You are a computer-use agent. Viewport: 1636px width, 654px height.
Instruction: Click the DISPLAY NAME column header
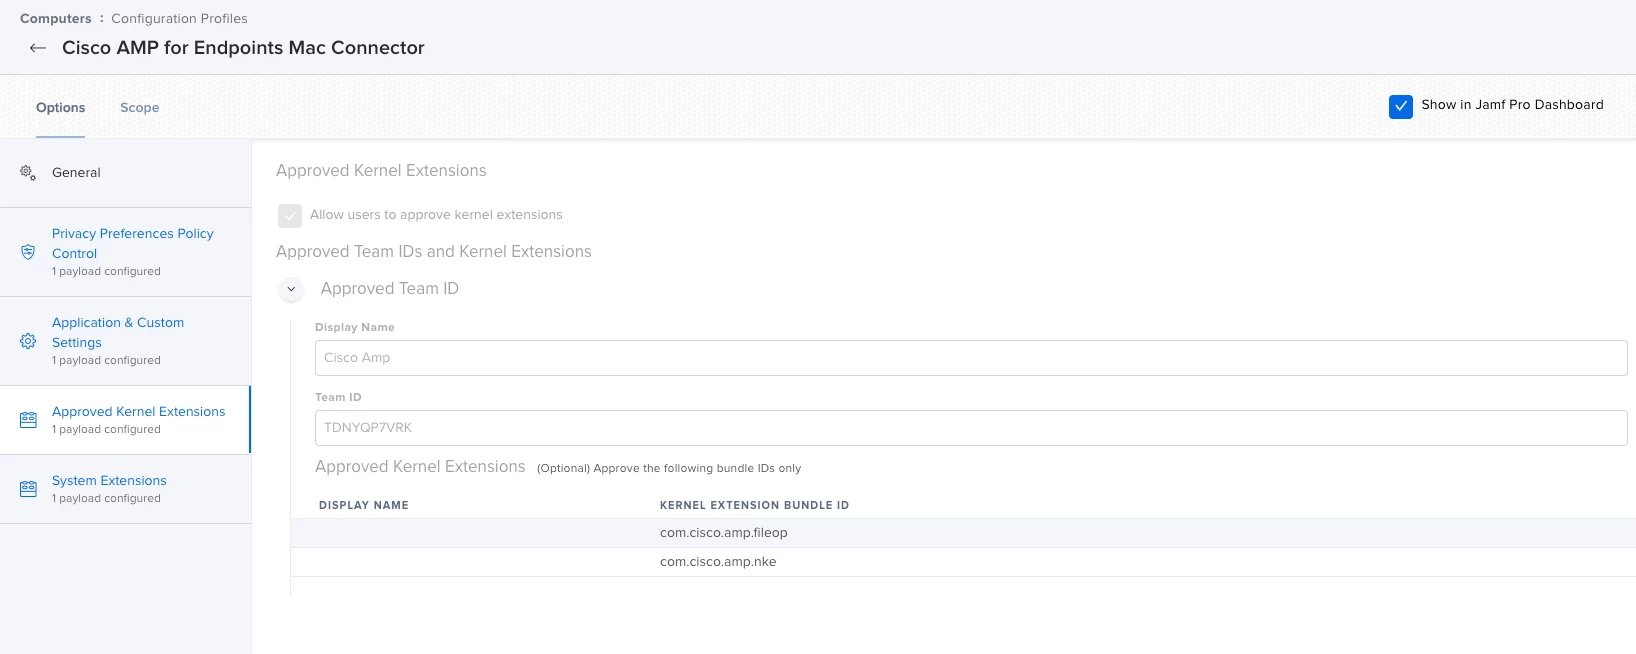click(364, 505)
